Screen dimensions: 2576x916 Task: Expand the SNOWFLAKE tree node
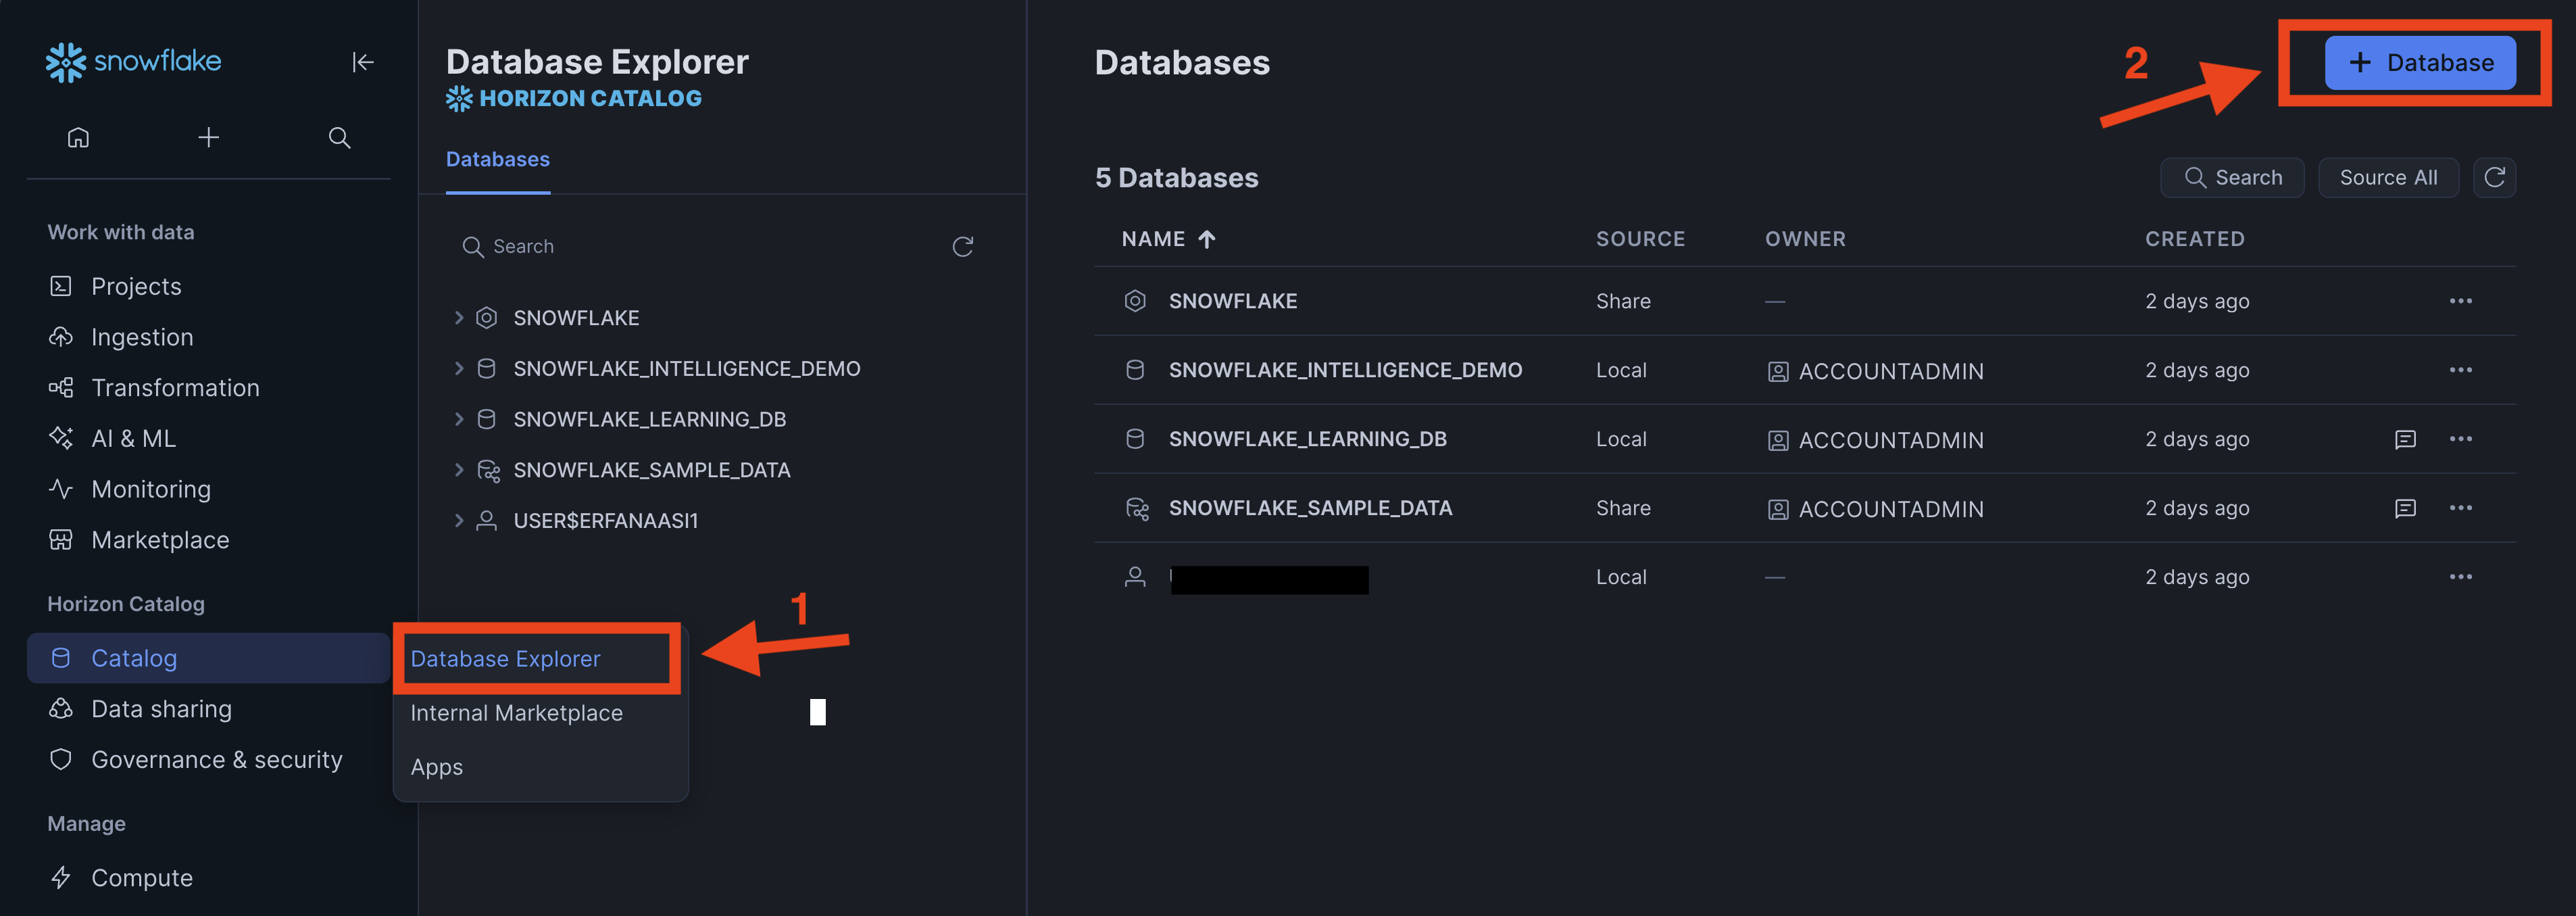[x=459, y=318]
